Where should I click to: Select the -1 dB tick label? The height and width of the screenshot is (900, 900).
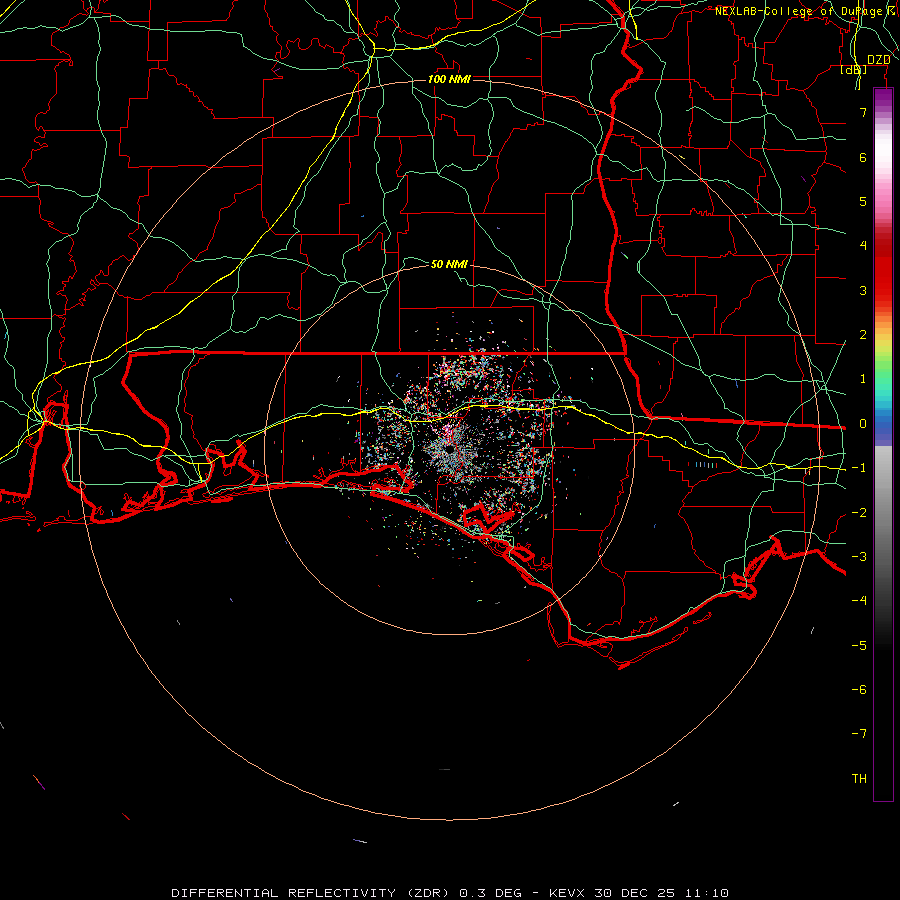[x=859, y=468]
